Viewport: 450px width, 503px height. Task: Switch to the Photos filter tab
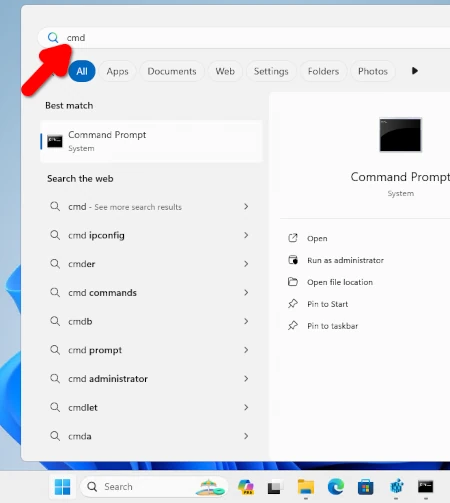pyautogui.click(x=373, y=71)
